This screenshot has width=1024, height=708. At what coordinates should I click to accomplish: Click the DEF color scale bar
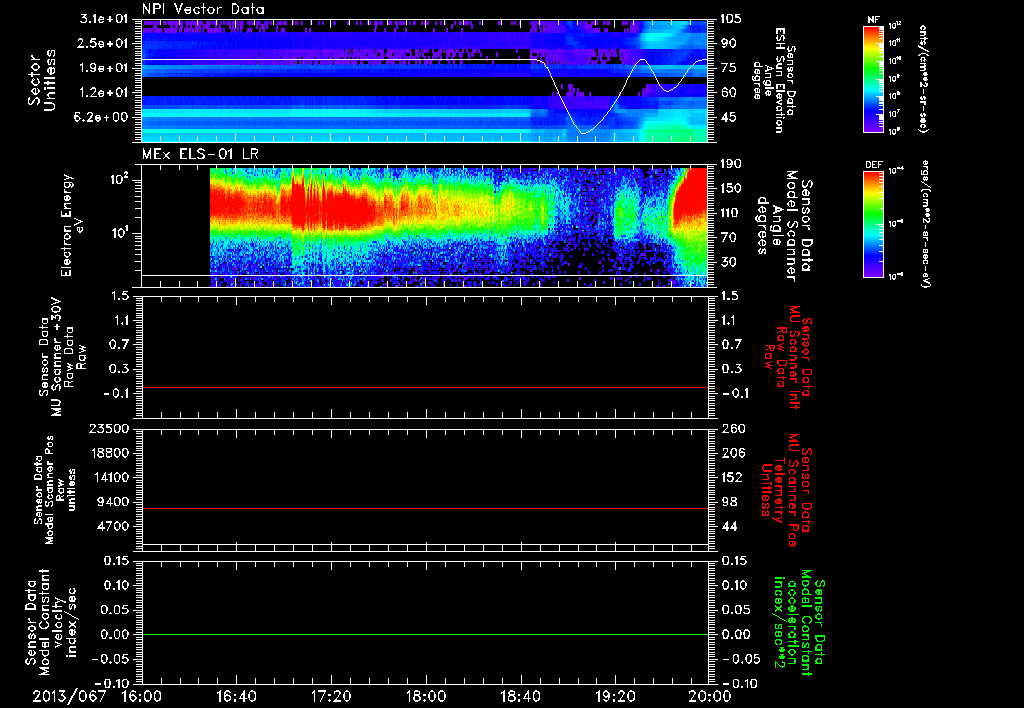pyautogui.click(x=874, y=223)
